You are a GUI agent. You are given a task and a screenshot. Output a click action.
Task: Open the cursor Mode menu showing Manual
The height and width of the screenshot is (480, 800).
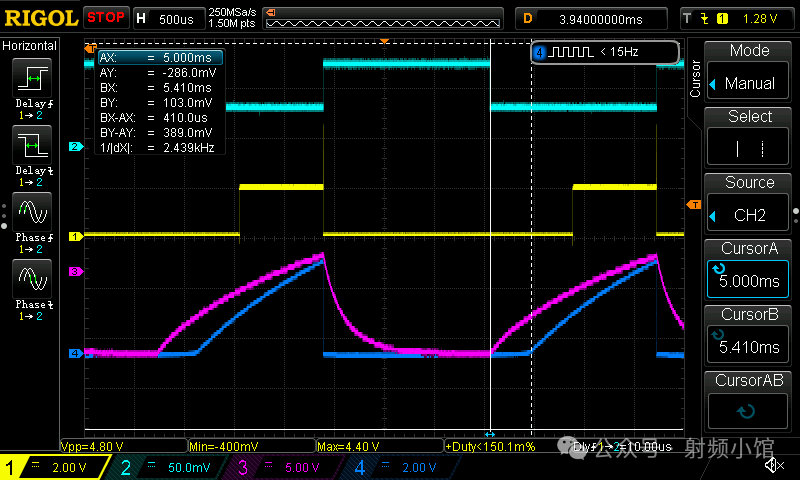click(749, 71)
